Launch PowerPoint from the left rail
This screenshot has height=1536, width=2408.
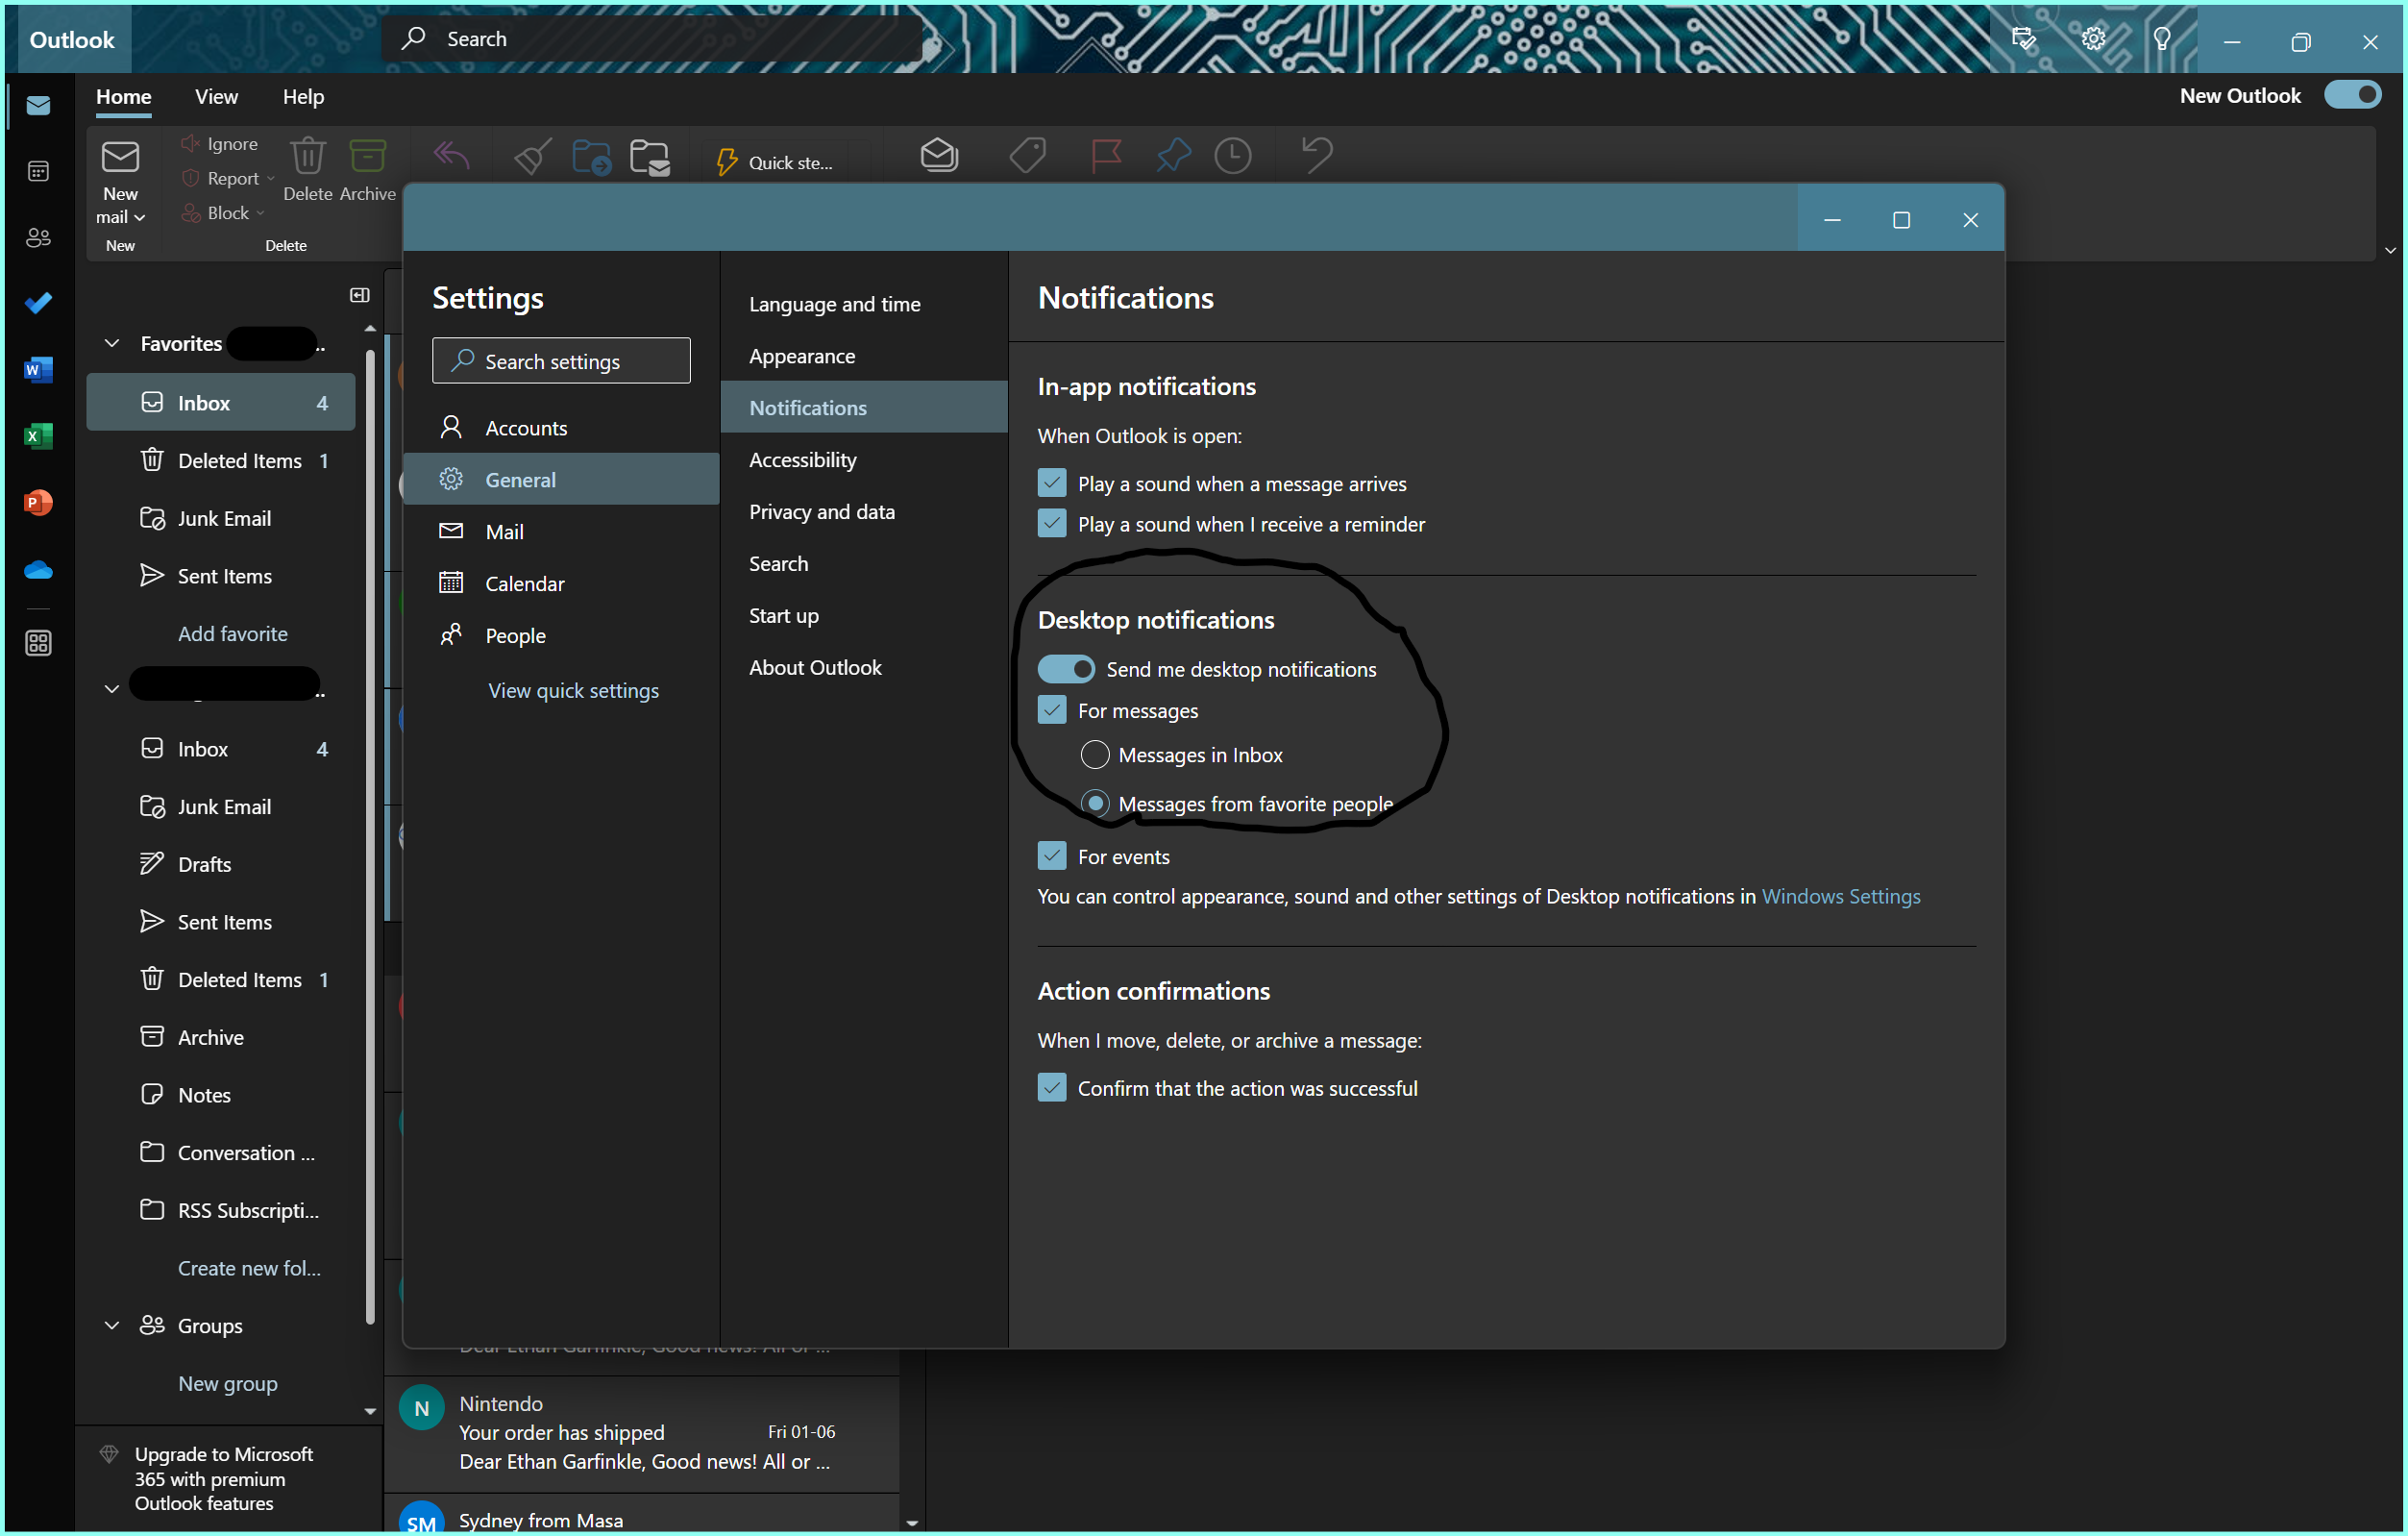(x=38, y=502)
